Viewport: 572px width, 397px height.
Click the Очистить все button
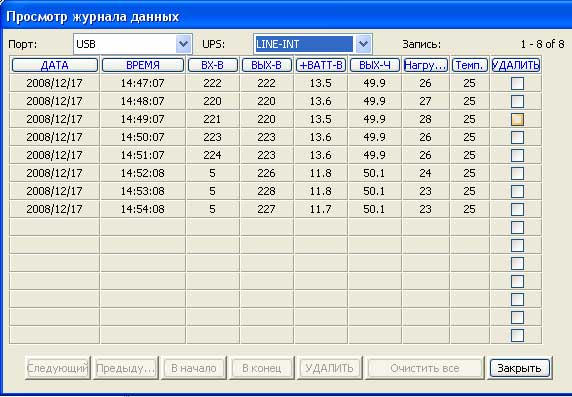tap(425, 368)
